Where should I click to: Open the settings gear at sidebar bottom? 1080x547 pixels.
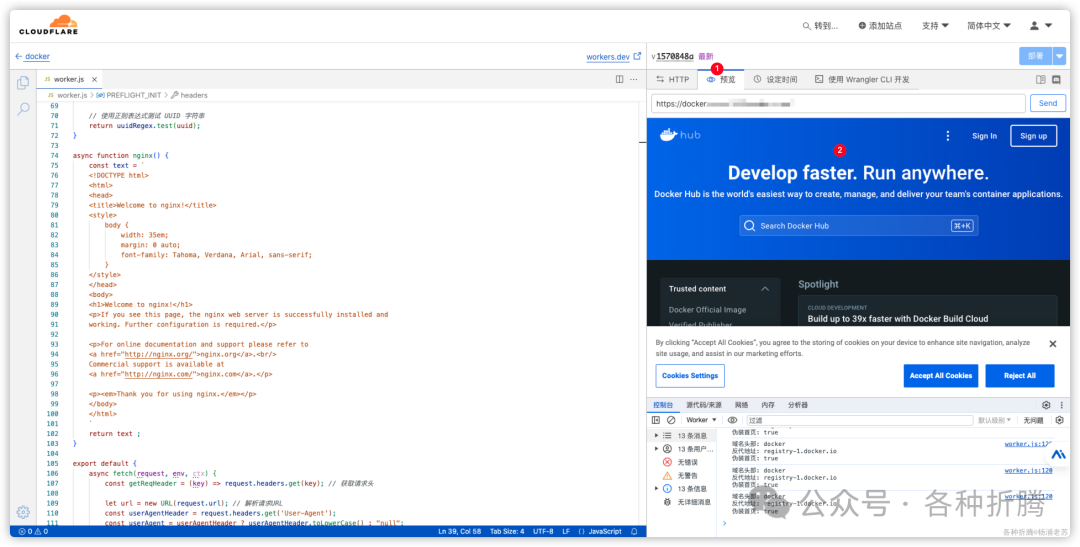click(23, 511)
